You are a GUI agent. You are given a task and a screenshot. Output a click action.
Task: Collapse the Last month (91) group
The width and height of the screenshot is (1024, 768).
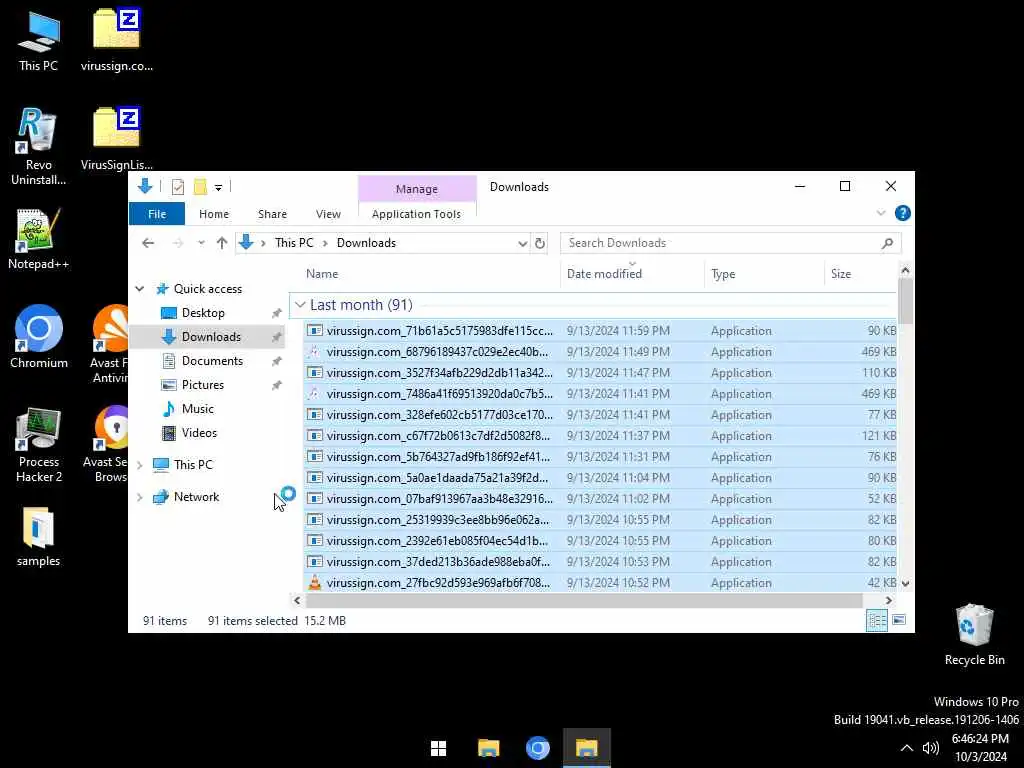point(300,305)
